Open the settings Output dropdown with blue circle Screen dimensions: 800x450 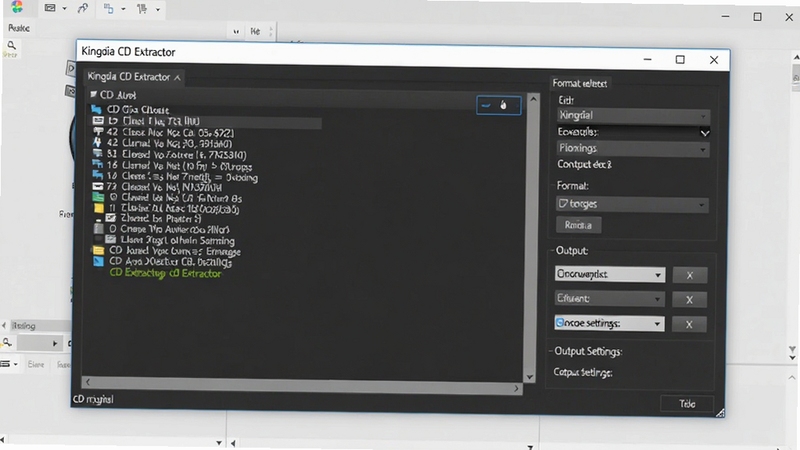609,323
